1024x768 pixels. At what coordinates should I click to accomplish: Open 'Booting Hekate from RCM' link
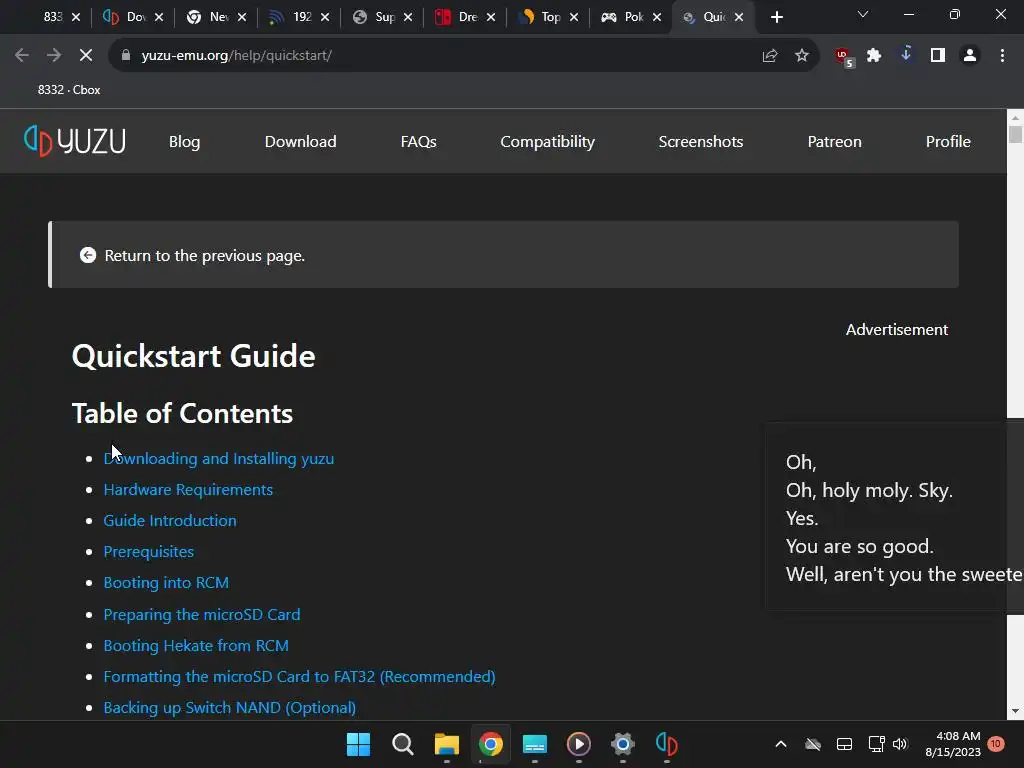[196, 645]
